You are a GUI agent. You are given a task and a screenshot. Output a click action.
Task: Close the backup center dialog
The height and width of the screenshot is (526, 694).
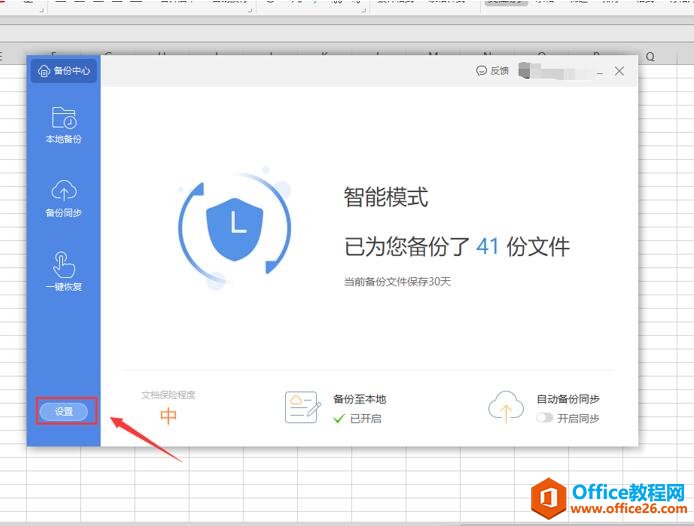pyautogui.click(x=619, y=71)
